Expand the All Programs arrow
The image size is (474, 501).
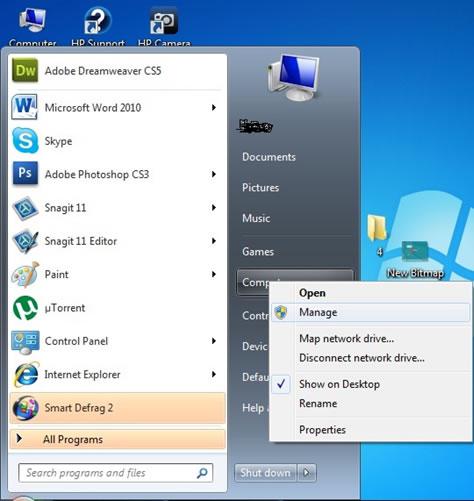[19, 439]
